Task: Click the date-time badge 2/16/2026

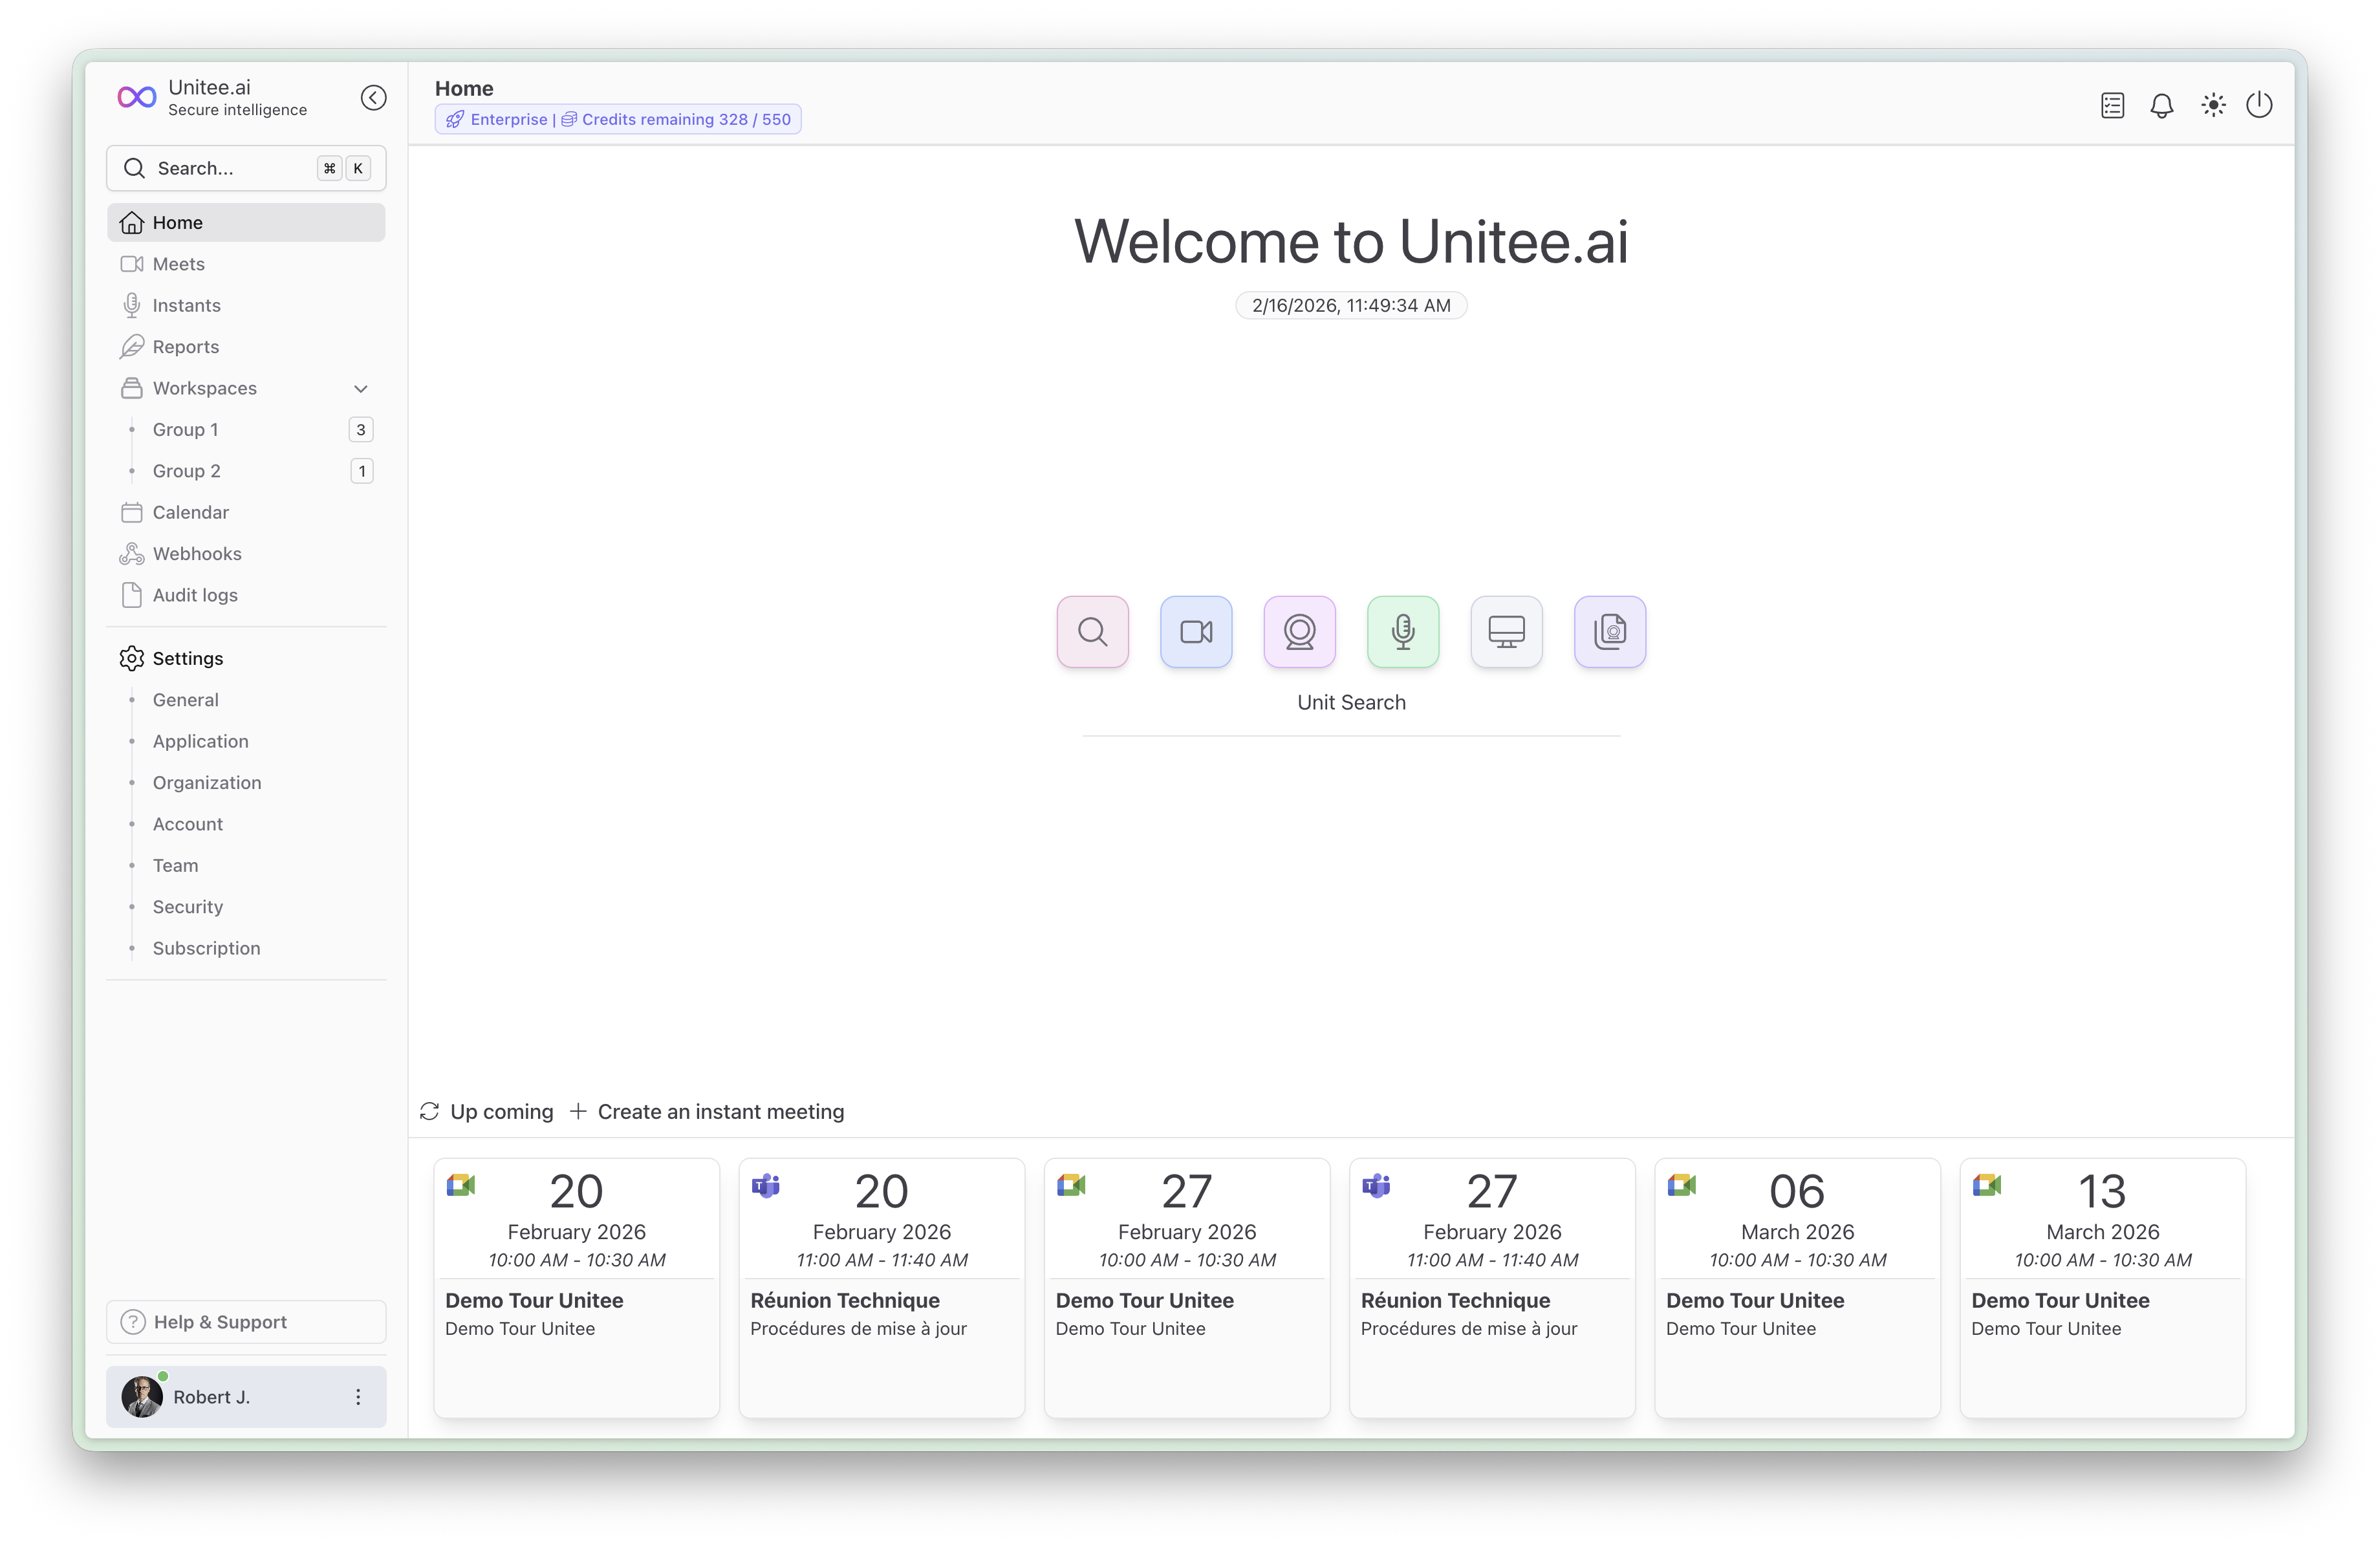Action: pyautogui.click(x=1351, y=306)
